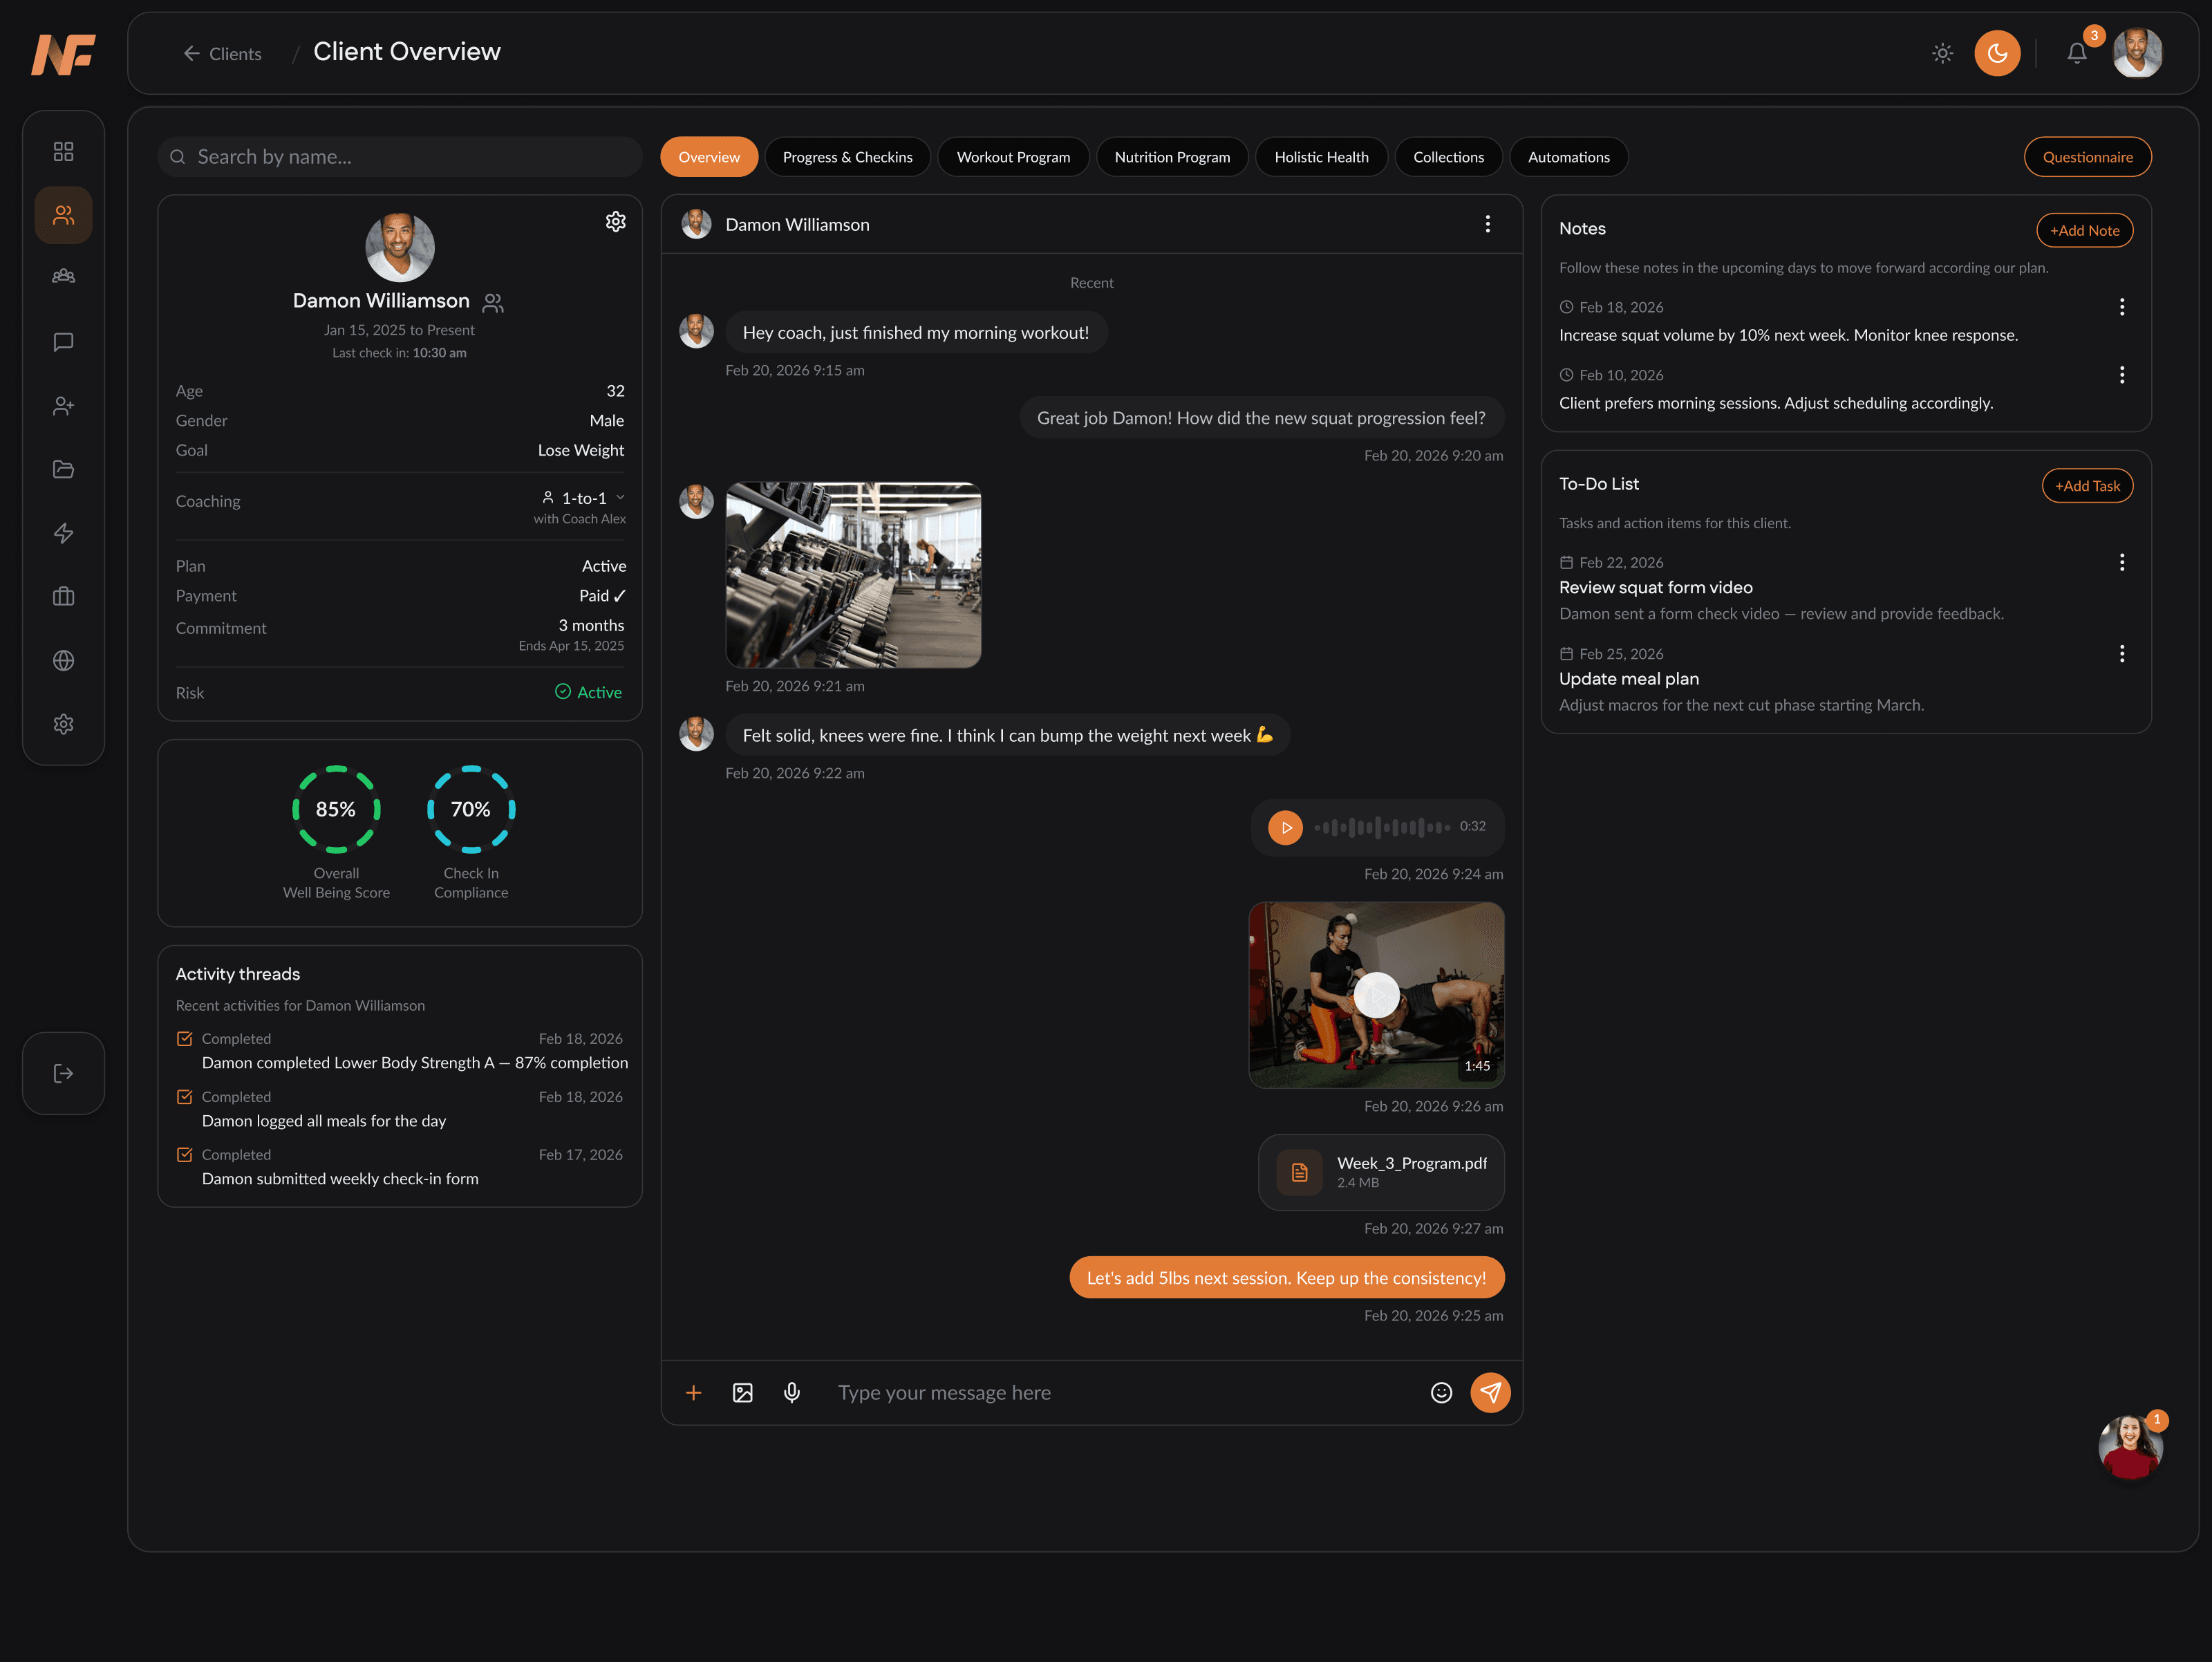Send the message with paper plane button
Screen dimensions: 2212x1662
(x=1490, y=1392)
